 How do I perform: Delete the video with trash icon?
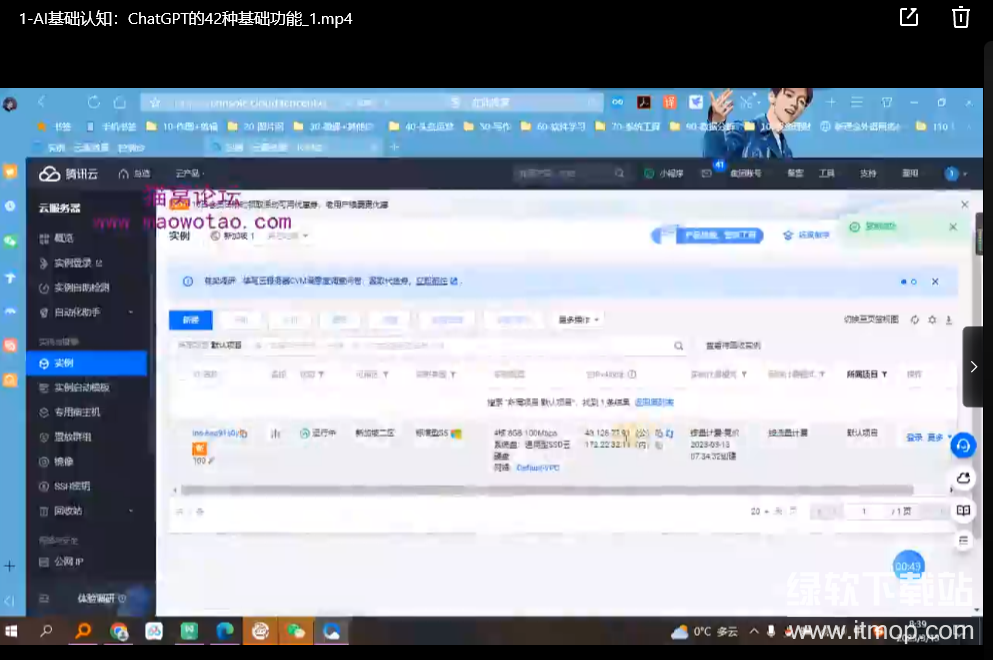tap(961, 17)
